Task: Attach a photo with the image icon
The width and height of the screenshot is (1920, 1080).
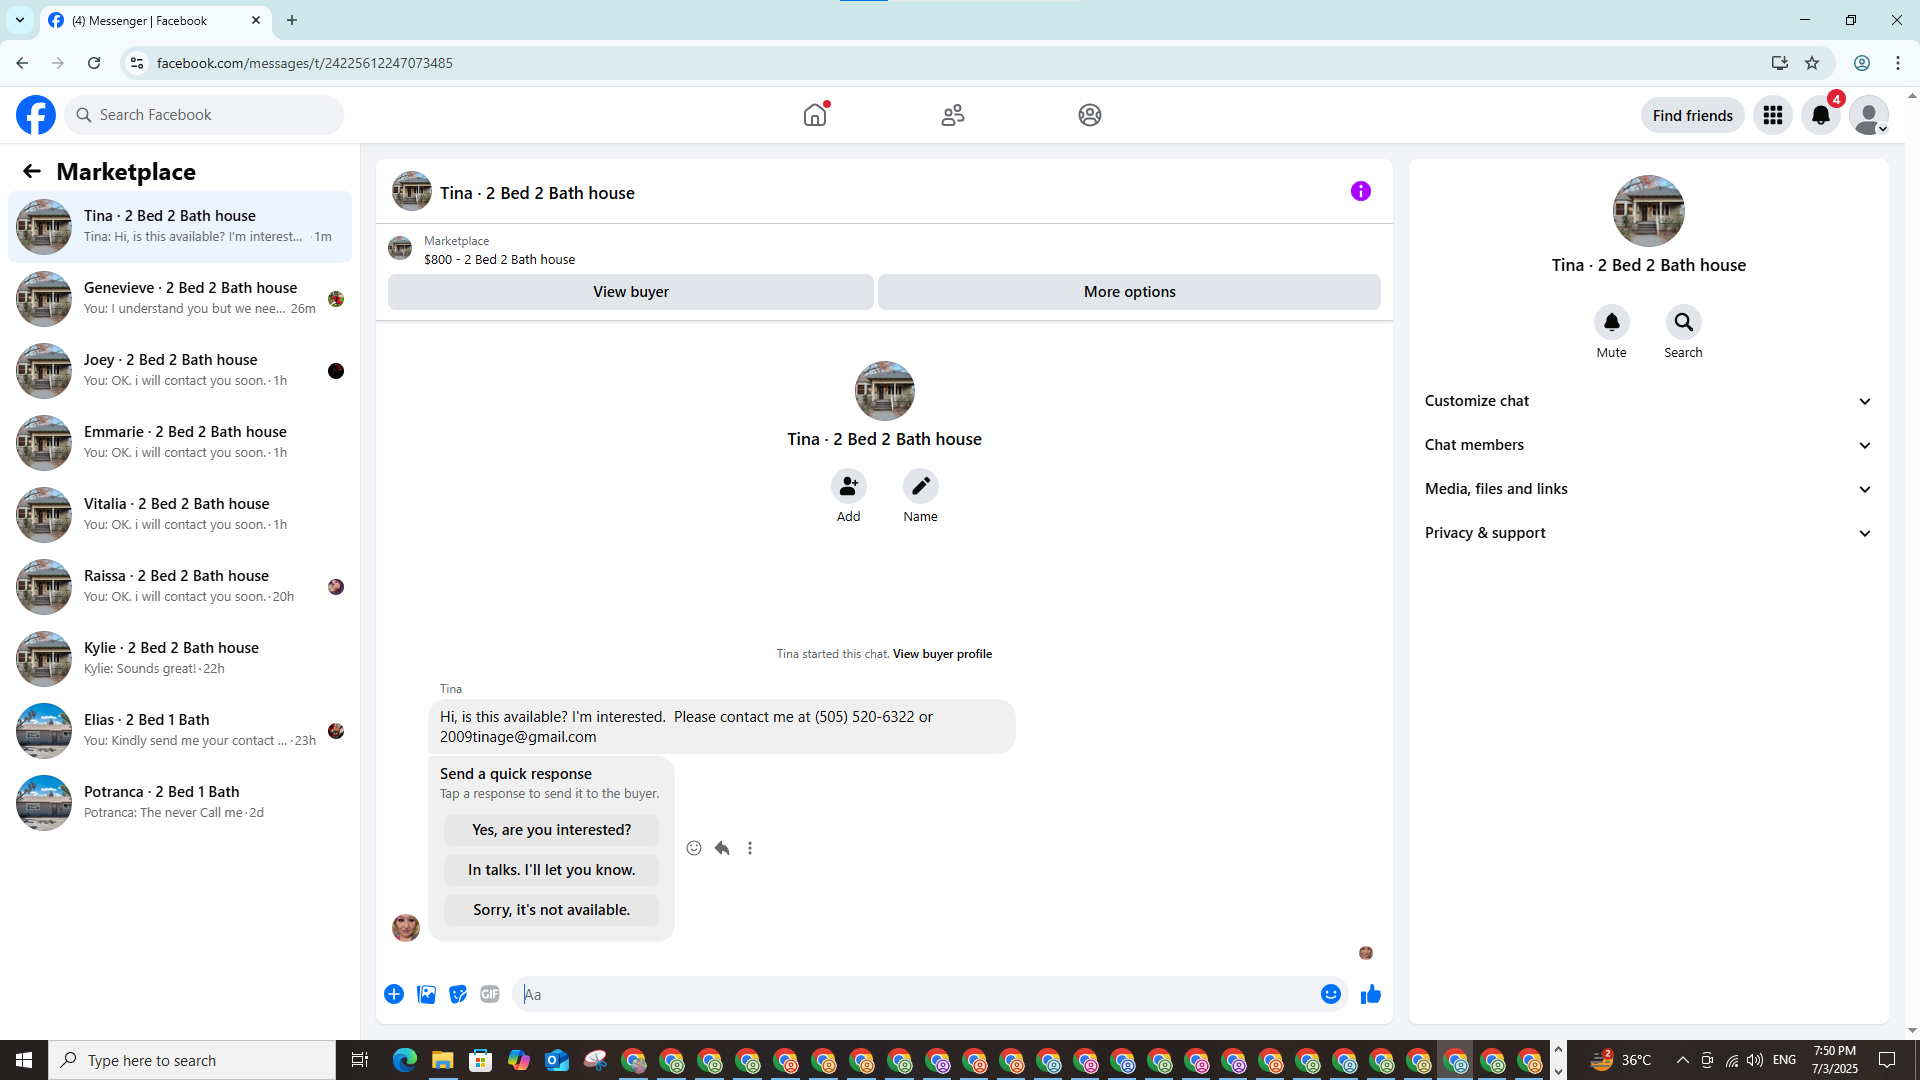Action: 426,994
